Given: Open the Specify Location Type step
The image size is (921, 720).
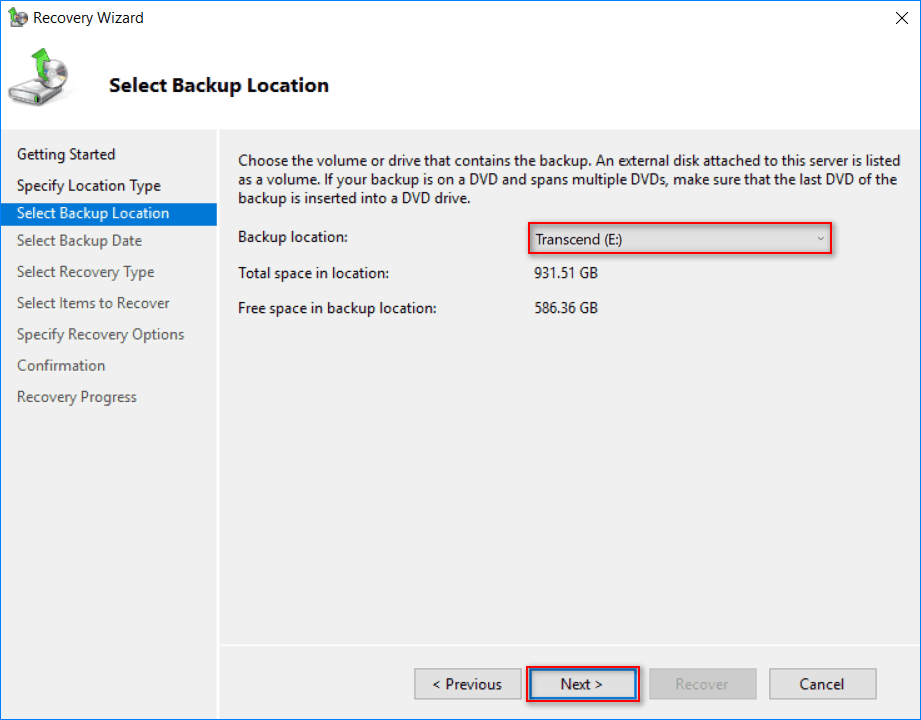Looking at the screenshot, I should click(x=89, y=186).
